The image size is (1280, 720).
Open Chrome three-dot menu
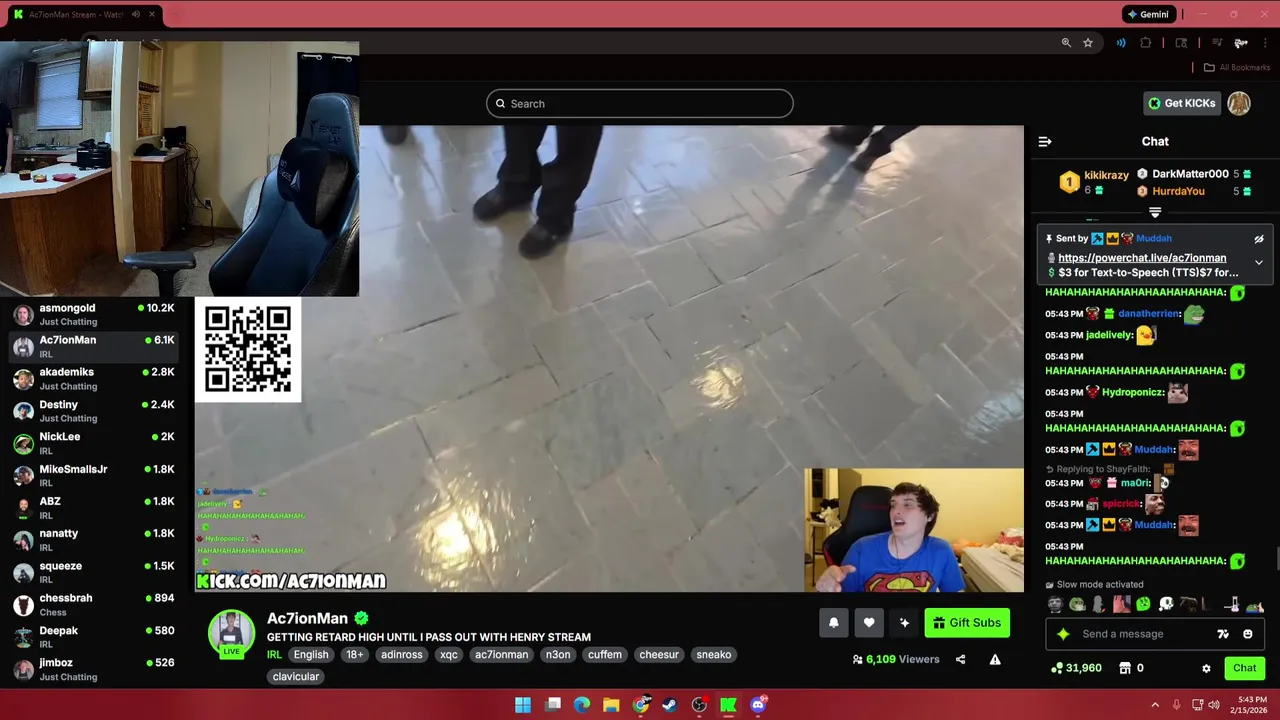pyautogui.click(x=1266, y=43)
